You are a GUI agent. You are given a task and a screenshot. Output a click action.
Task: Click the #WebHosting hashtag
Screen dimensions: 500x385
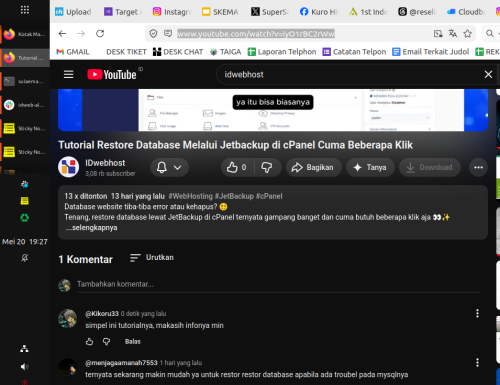point(190,196)
